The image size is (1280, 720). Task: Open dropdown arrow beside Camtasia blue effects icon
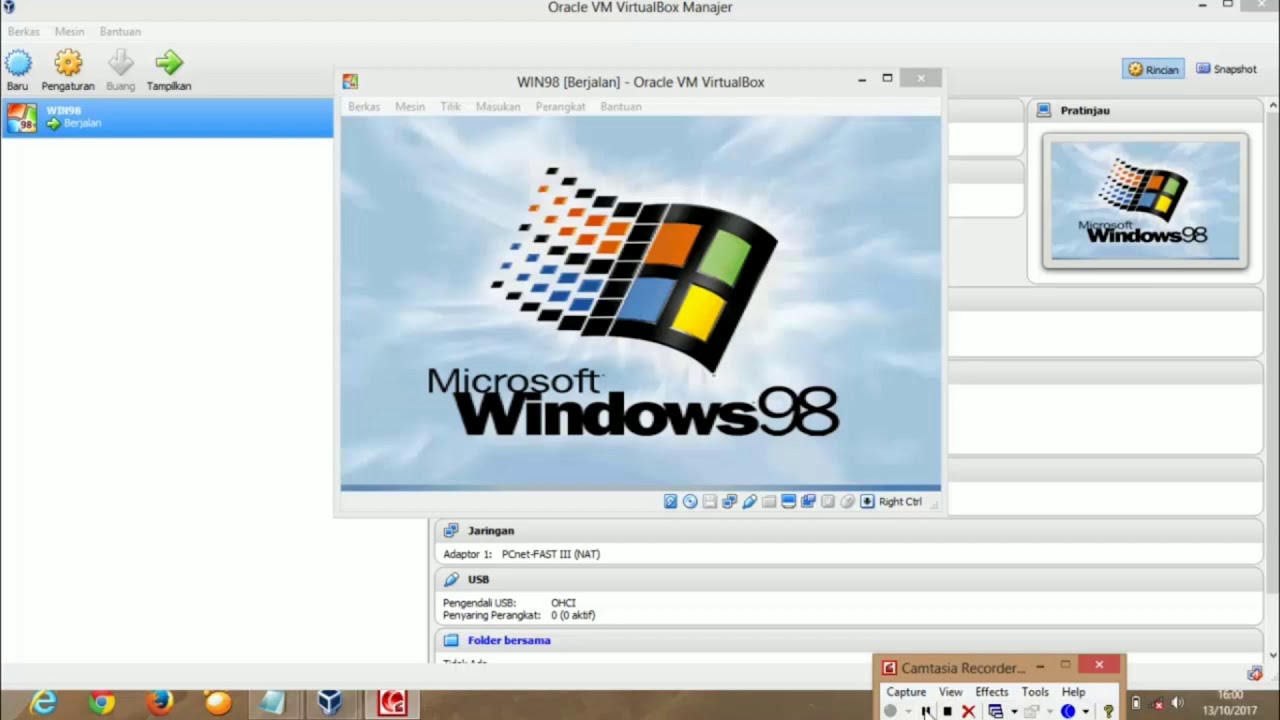(x=1085, y=712)
